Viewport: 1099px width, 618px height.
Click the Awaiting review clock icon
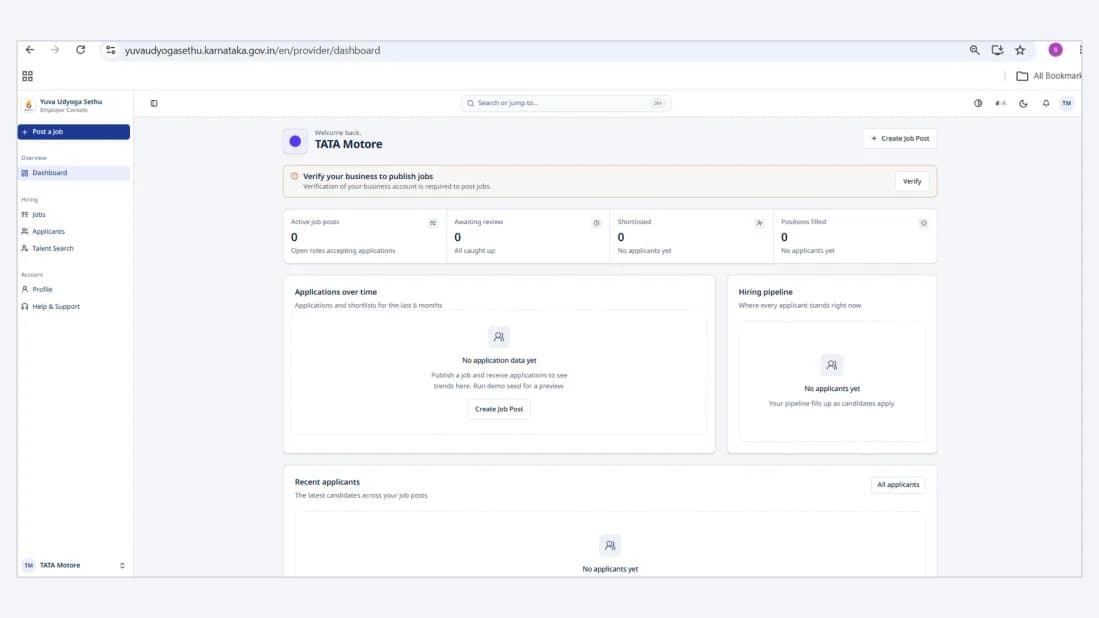point(596,223)
